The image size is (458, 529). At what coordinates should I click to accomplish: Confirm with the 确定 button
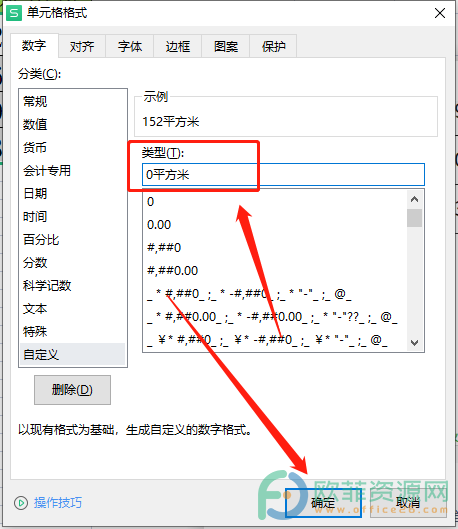pyautogui.click(x=323, y=503)
